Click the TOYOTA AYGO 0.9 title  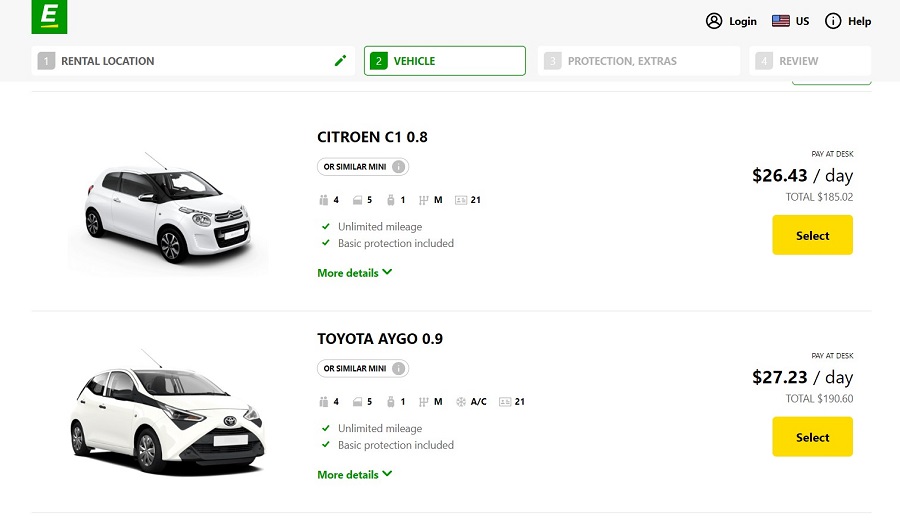380,339
